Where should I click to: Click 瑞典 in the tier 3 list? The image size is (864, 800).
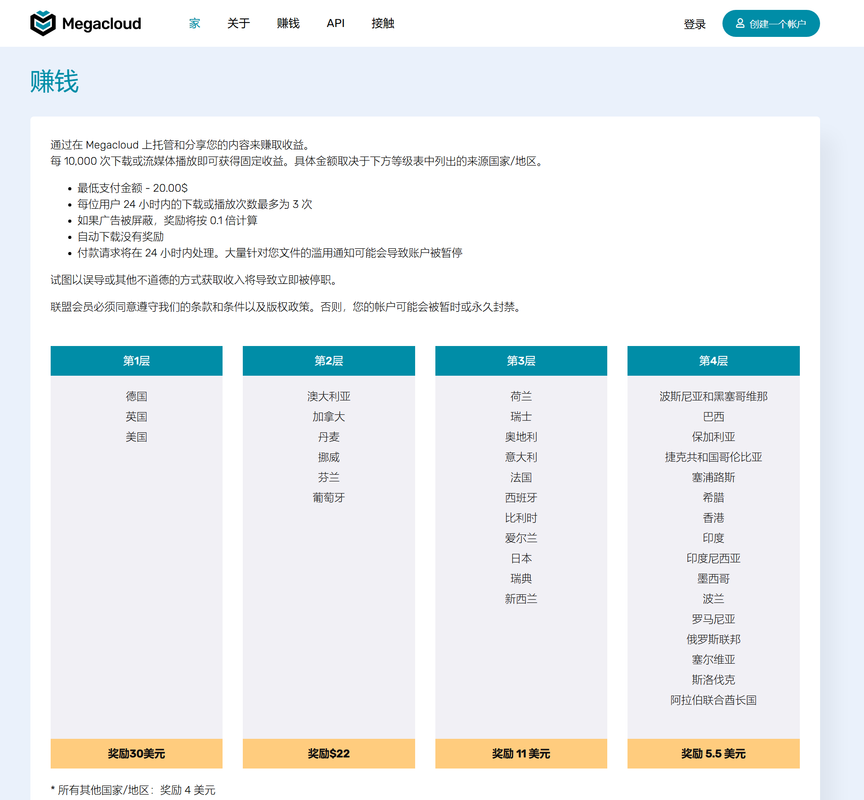[x=521, y=579]
